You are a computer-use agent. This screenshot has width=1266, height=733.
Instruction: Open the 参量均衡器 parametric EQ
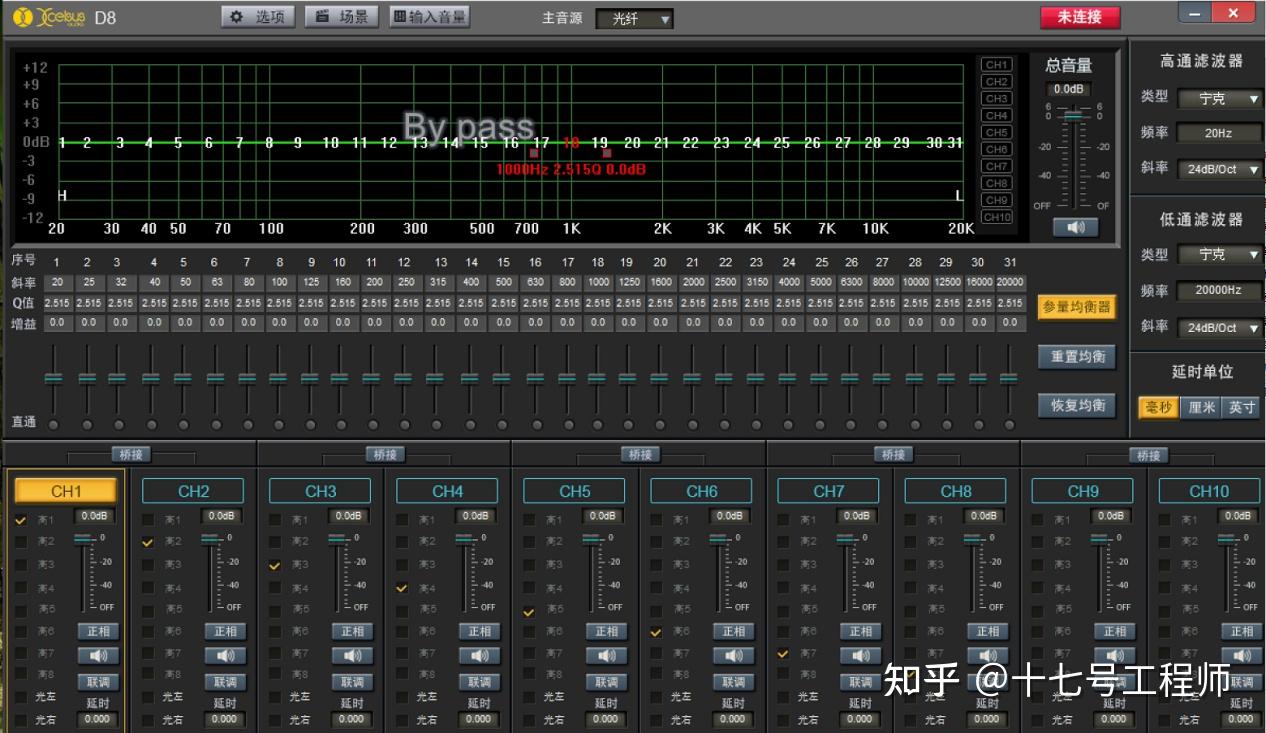pyautogui.click(x=1076, y=308)
